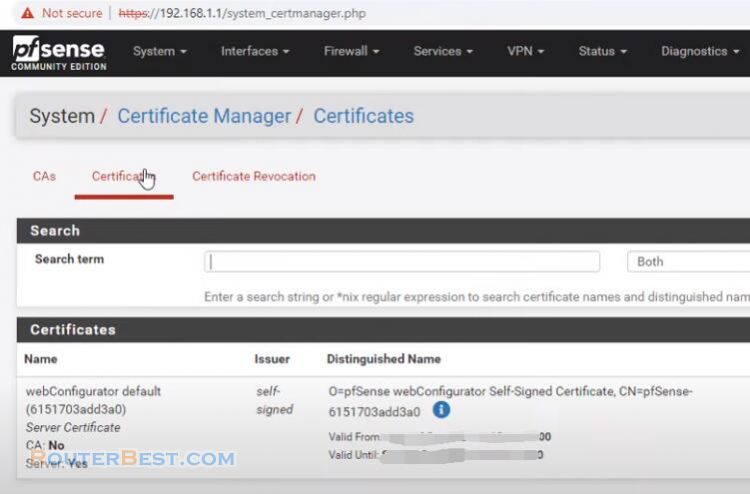Click into the Search term input field
Image resolution: width=750 pixels, height=494 pixels.
[x=402, y=262]
